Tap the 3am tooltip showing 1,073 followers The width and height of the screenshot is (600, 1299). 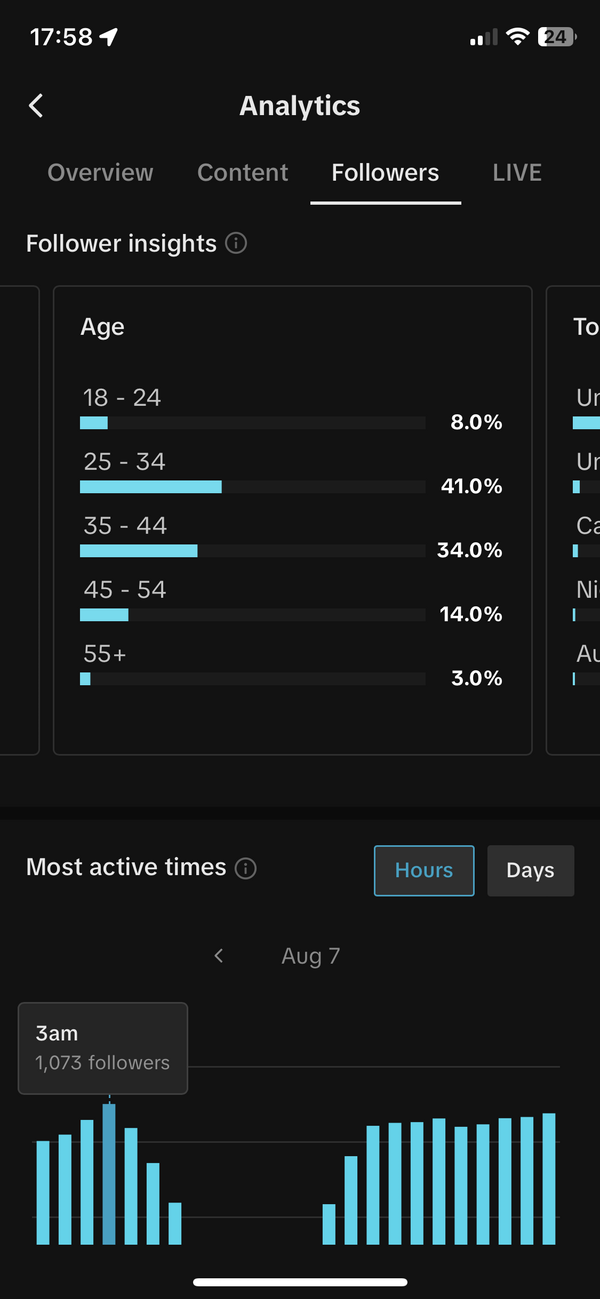(102, 1048)
